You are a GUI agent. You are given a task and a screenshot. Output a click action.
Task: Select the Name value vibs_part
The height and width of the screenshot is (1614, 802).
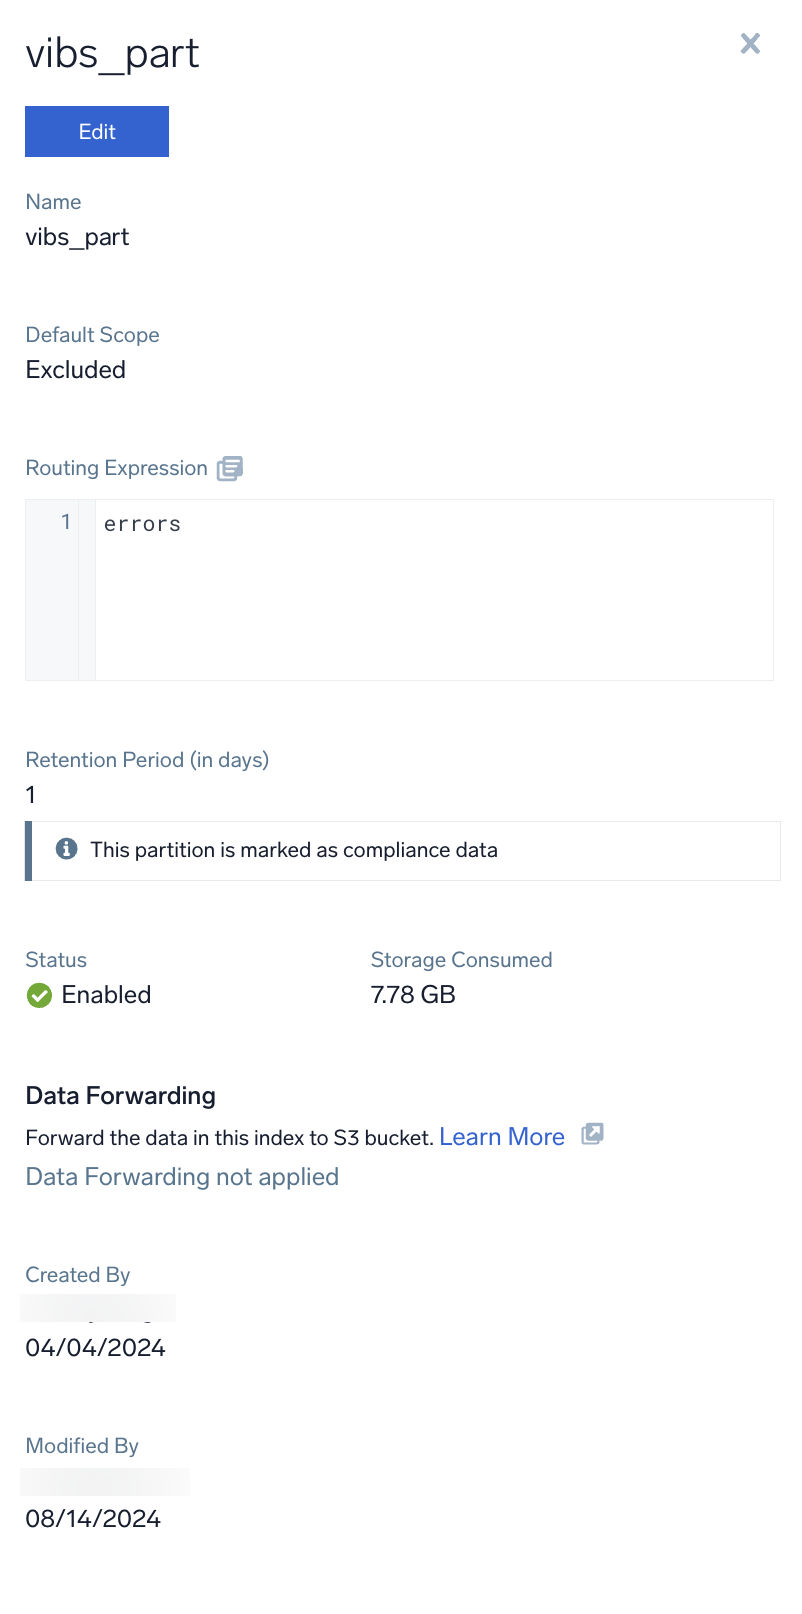tap(77, 237)
